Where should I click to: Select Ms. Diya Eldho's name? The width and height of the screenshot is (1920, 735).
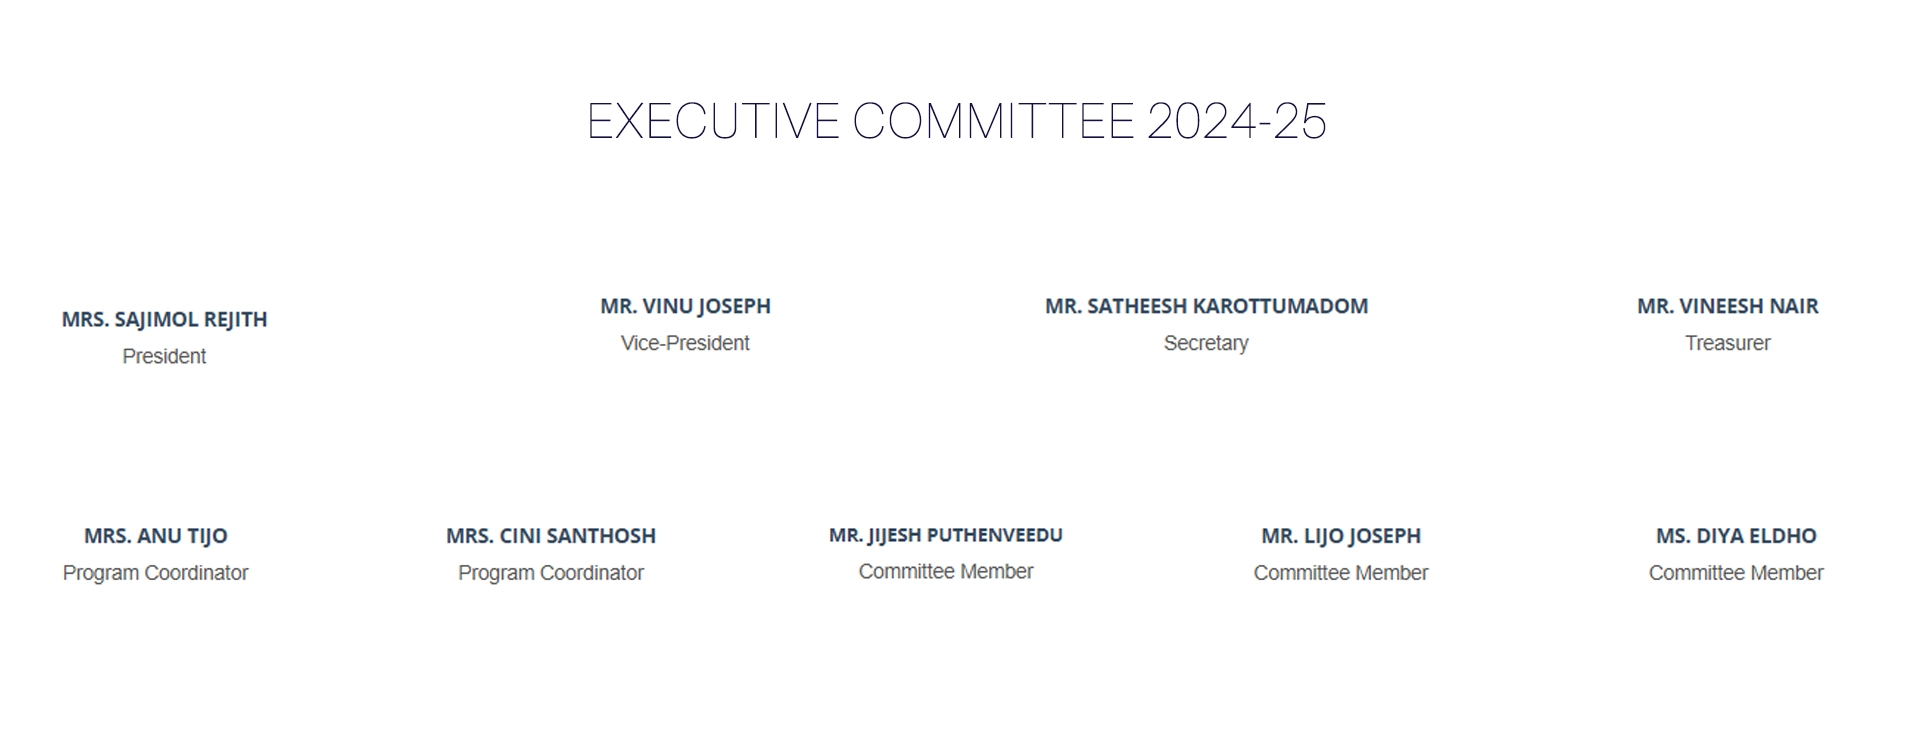(x=1735, y=536)
